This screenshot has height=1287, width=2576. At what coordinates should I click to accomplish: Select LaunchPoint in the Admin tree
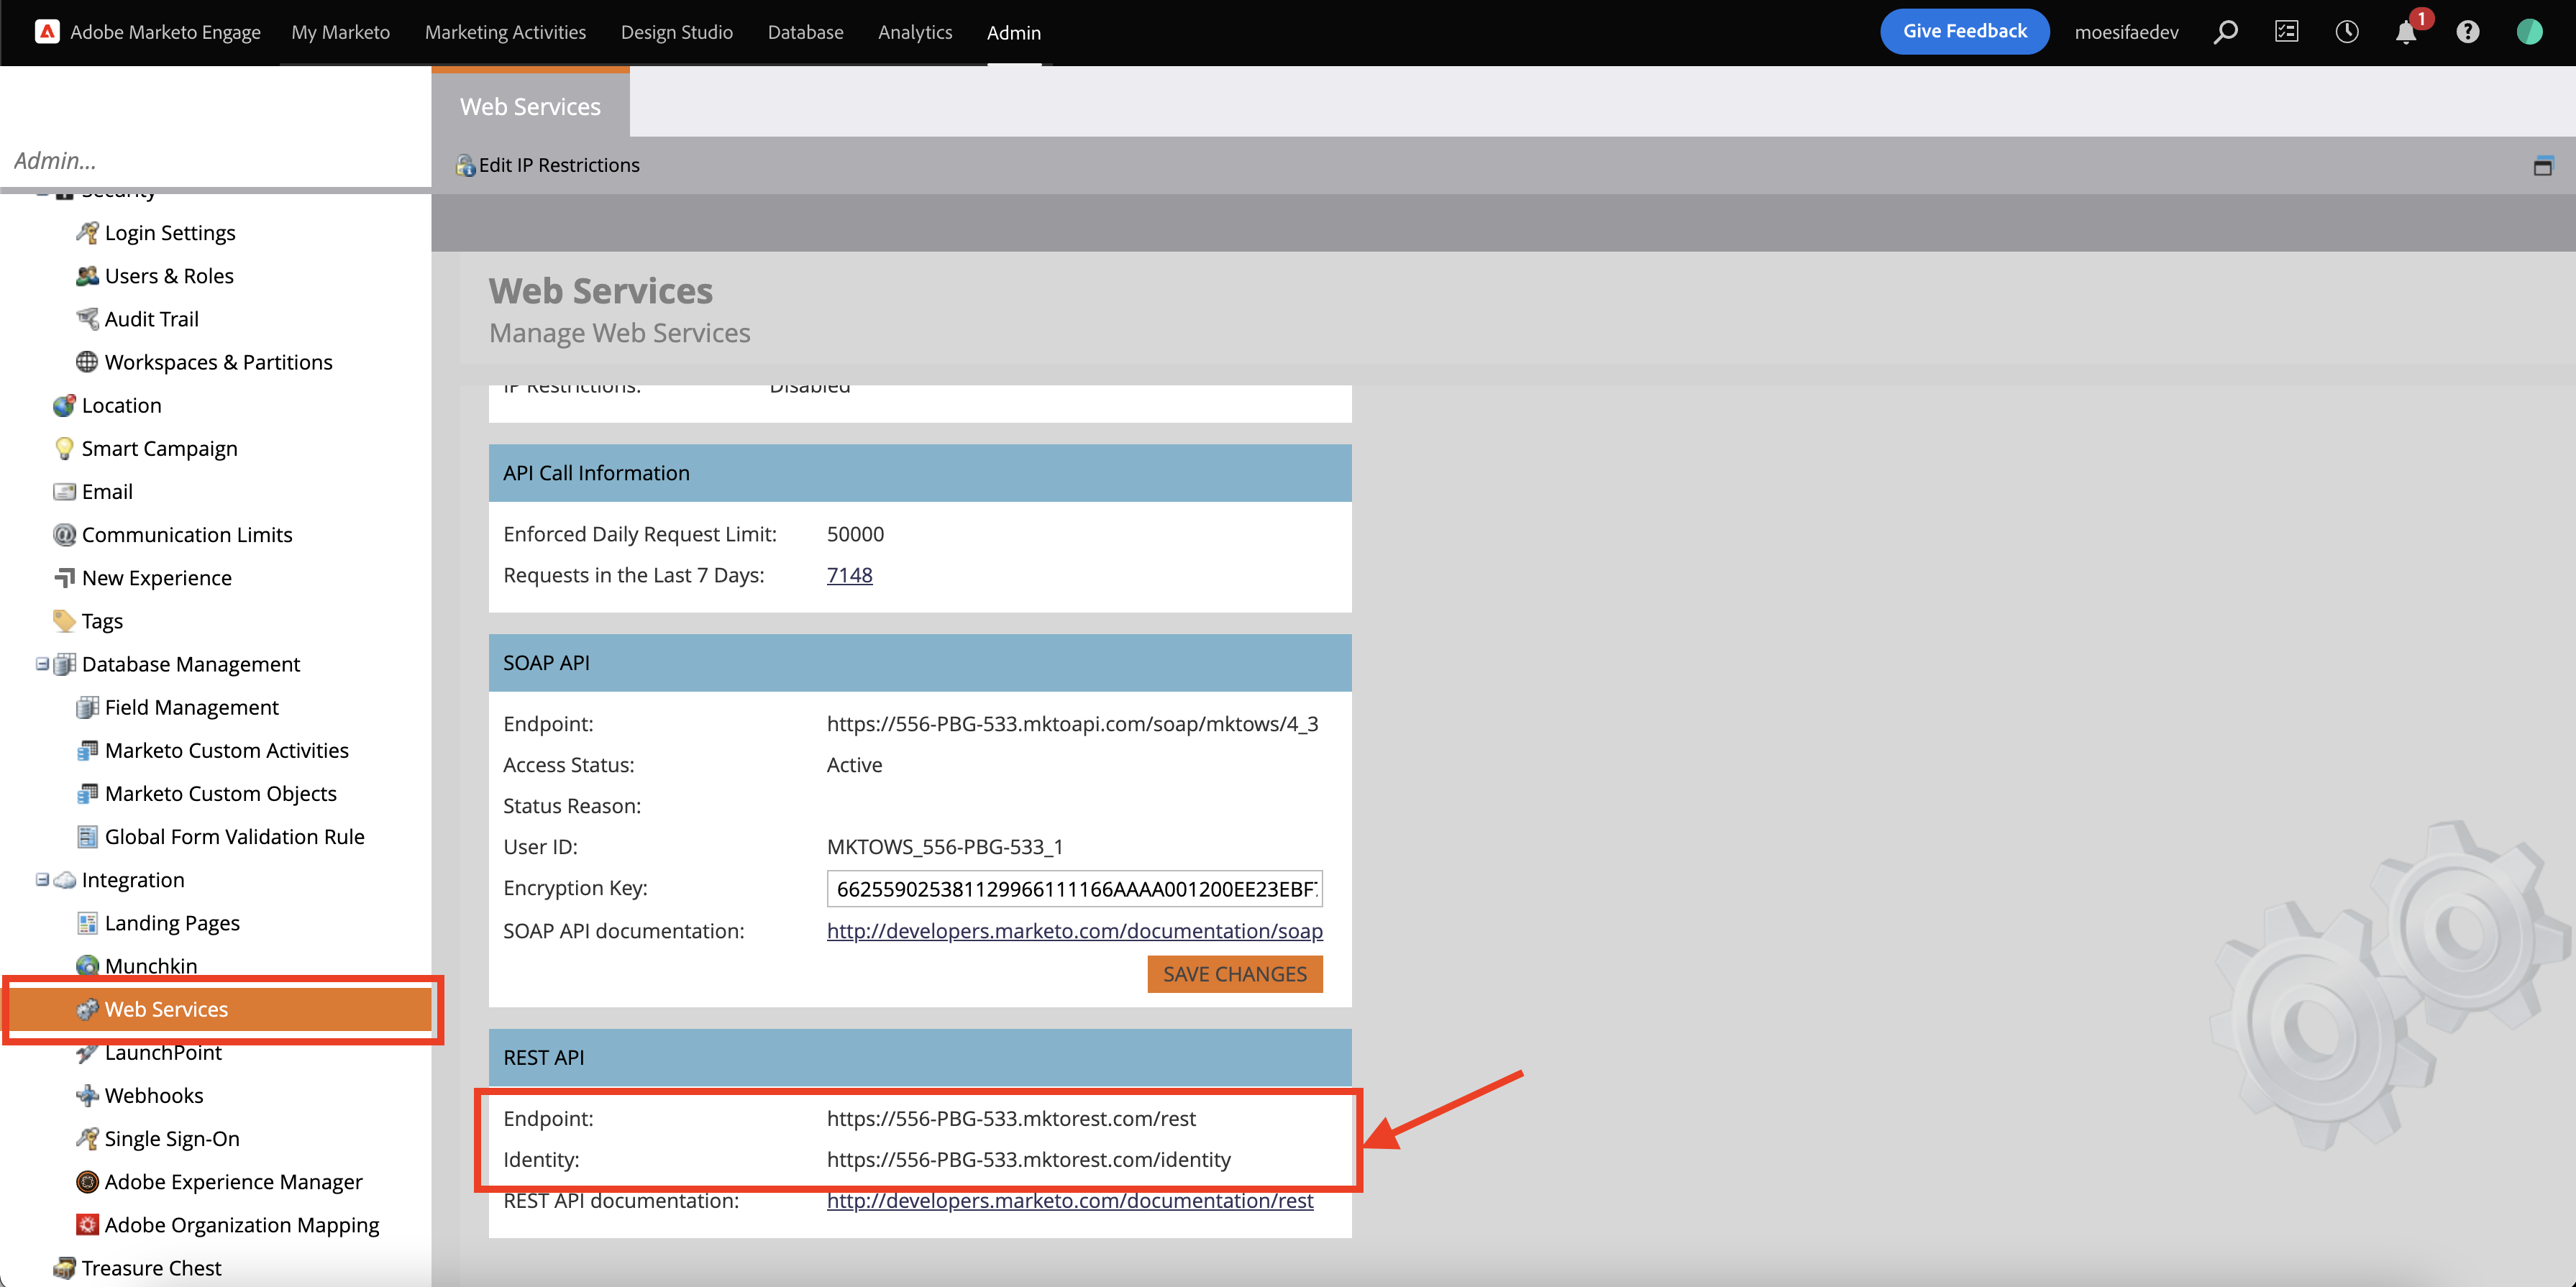[163, 1053]
